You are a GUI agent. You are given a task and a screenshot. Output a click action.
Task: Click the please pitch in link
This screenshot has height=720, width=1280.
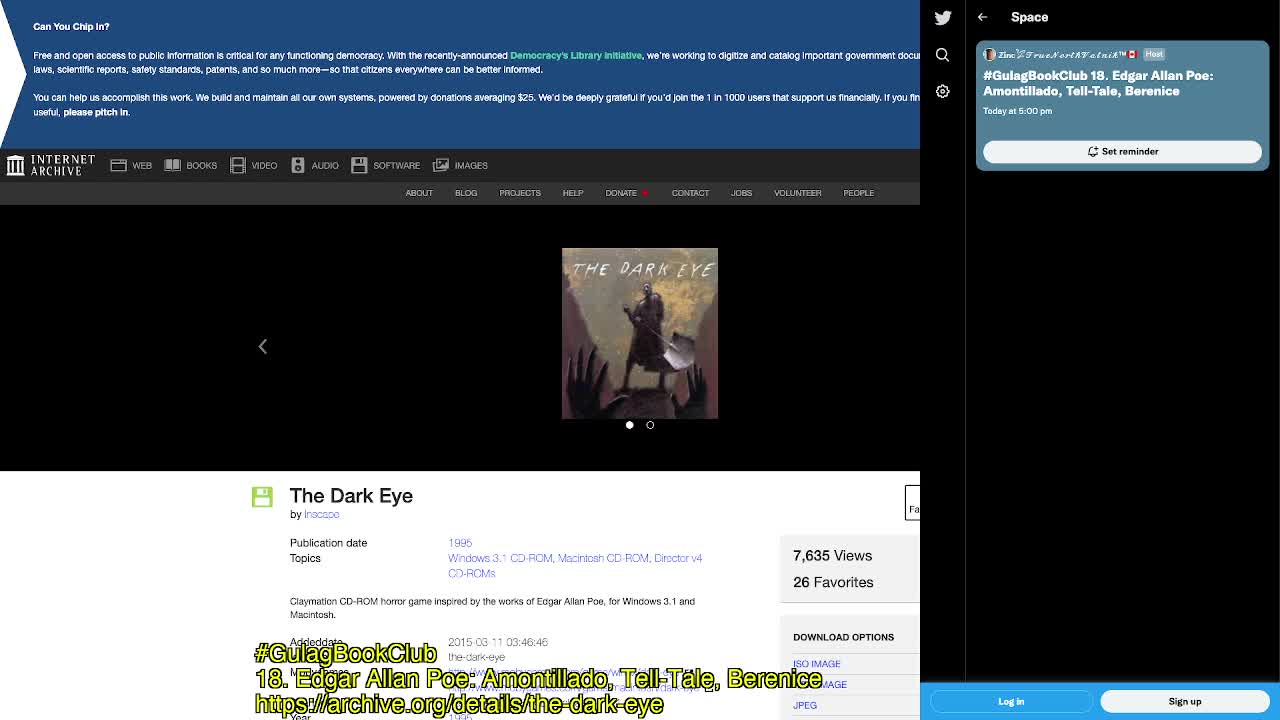(x=96, y=112)
